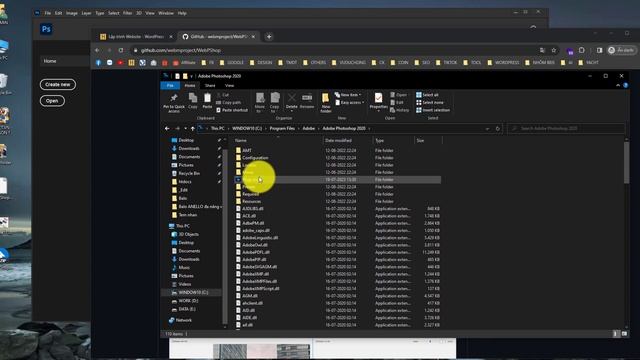This screenshot has height=360, width=640.
Task: Click Paste shortcut in the ribbon
Action: (x=232, y=110)
